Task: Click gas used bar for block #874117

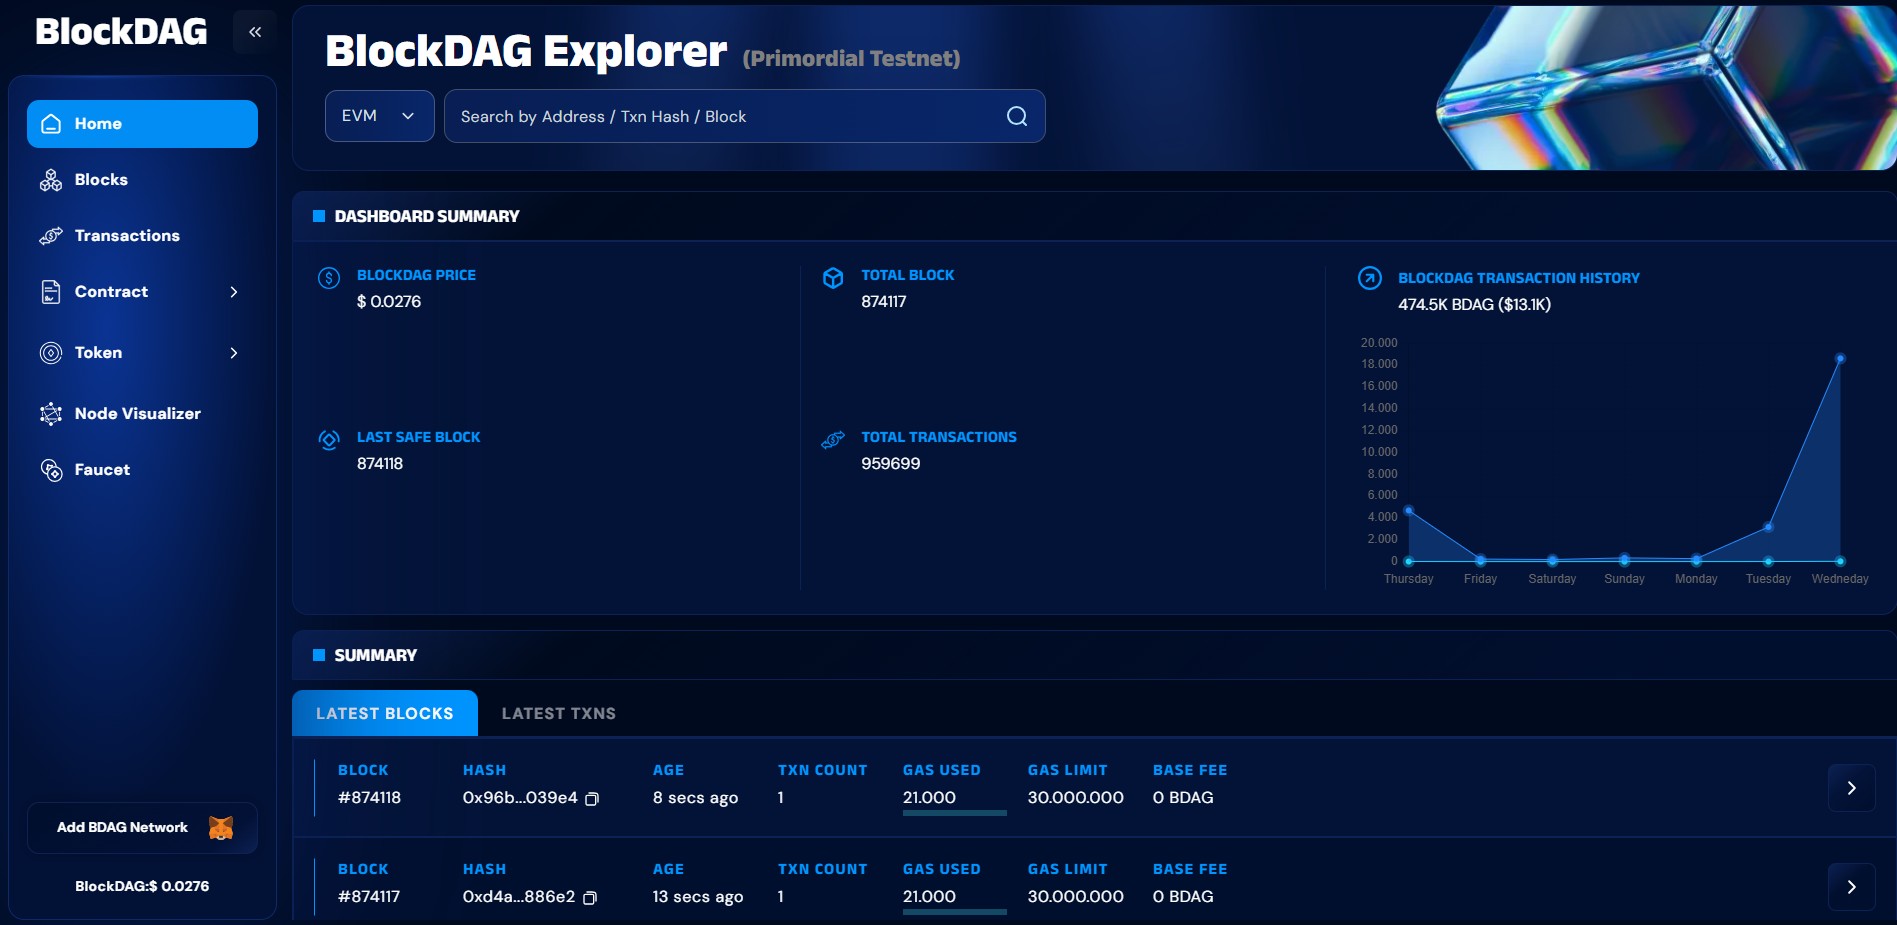Action: pos(955,912)
